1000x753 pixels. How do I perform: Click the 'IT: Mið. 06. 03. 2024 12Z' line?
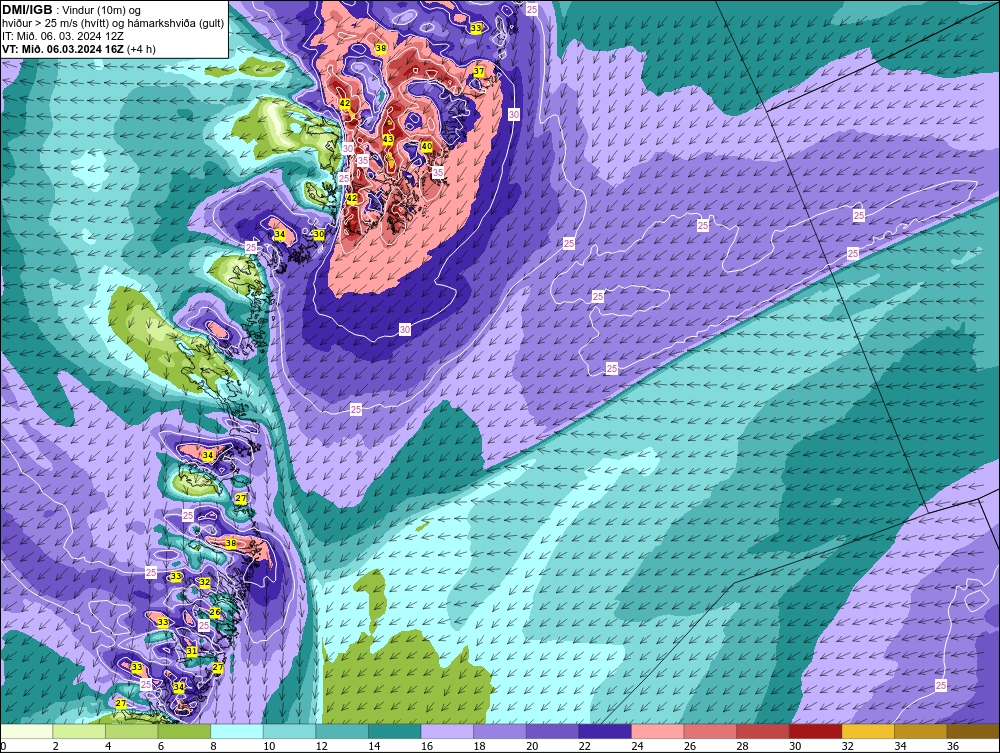tap(63, 36)
